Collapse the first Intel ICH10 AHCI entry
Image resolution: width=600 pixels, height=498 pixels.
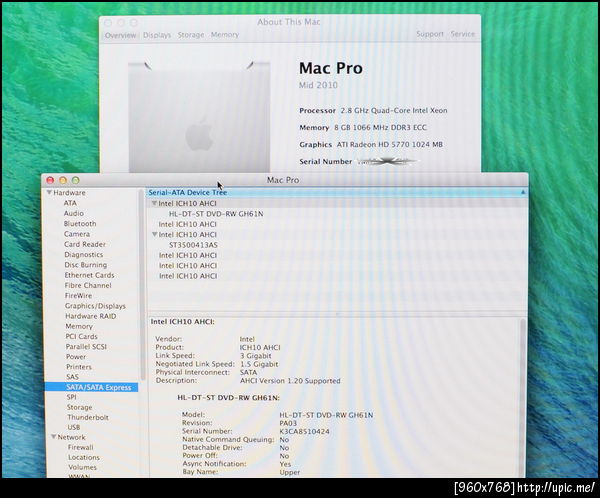[x=154, y=203]
